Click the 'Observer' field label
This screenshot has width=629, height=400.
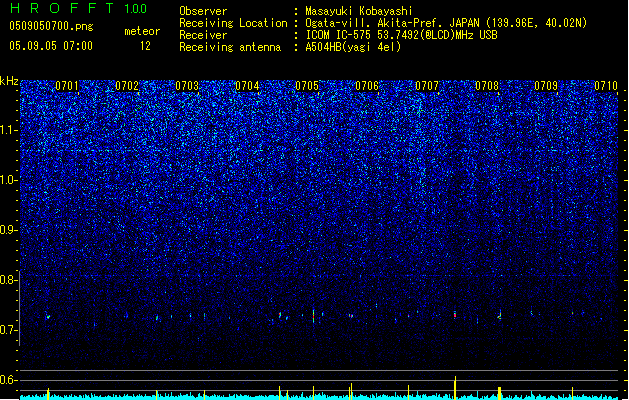point(203,11)
